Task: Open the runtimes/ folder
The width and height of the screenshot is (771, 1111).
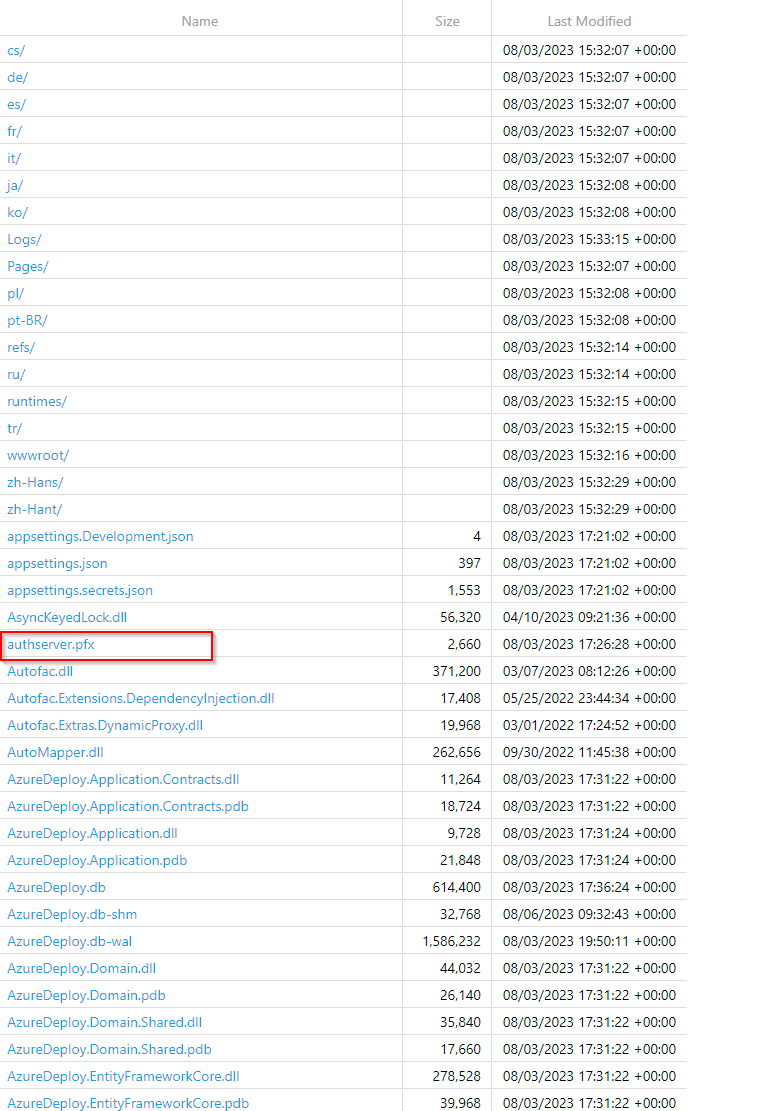Action: 37,401
